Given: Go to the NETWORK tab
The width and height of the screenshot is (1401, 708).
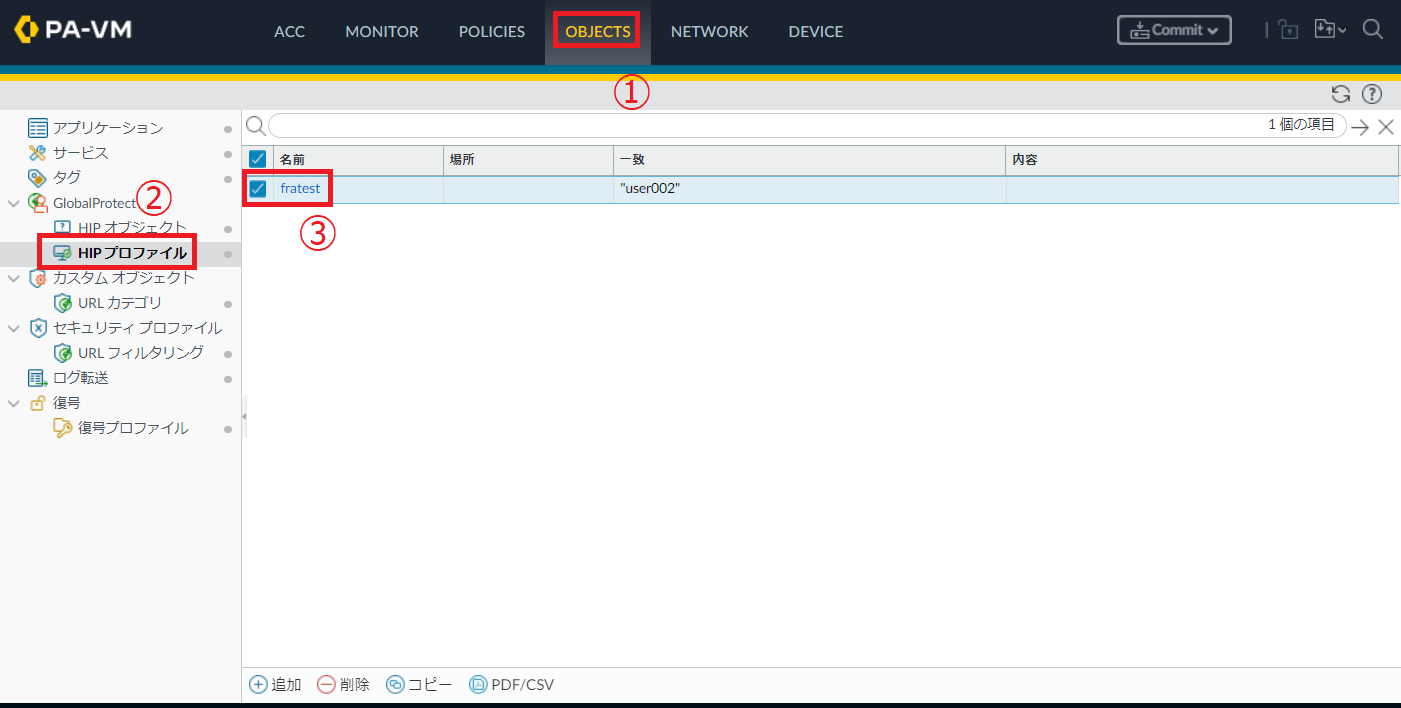Looking at the screenshot, I should pos(709,32).
